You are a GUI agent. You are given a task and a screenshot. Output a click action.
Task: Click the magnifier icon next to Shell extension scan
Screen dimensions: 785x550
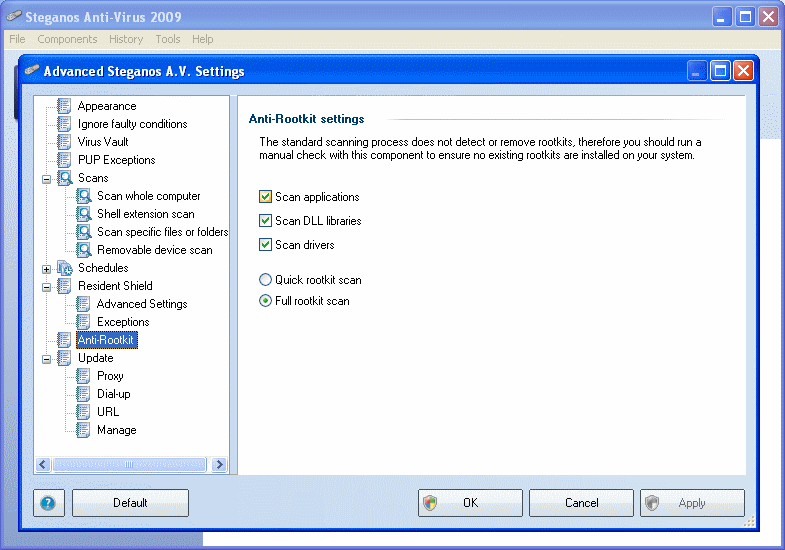[x=84, y=214]
